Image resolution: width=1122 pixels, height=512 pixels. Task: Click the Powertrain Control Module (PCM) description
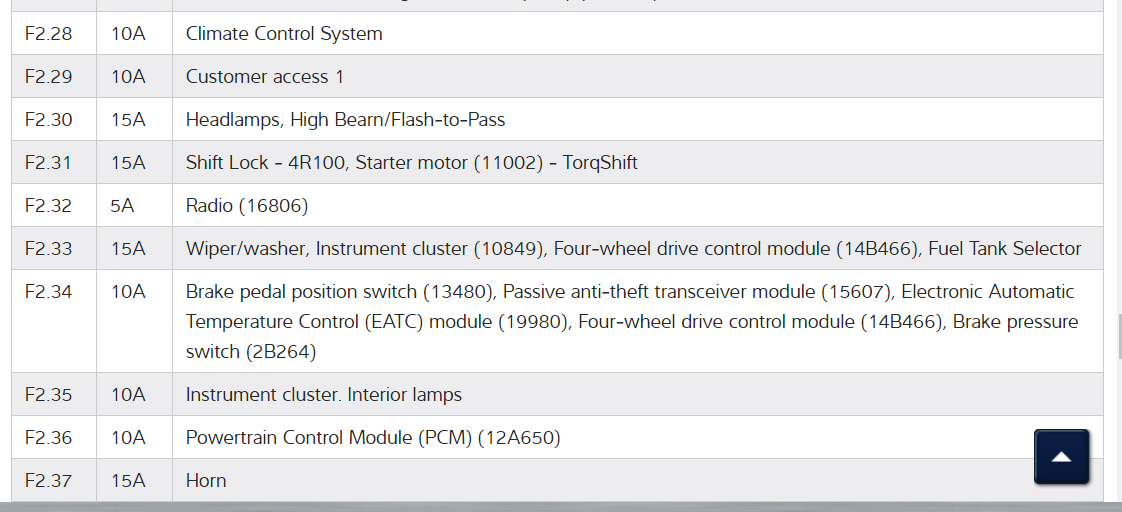tap(373, 438)
